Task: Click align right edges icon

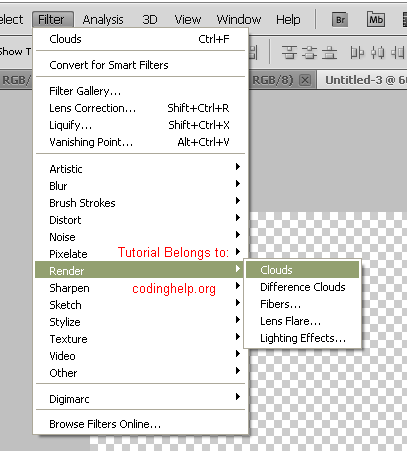Action: [x=397, y=53]
